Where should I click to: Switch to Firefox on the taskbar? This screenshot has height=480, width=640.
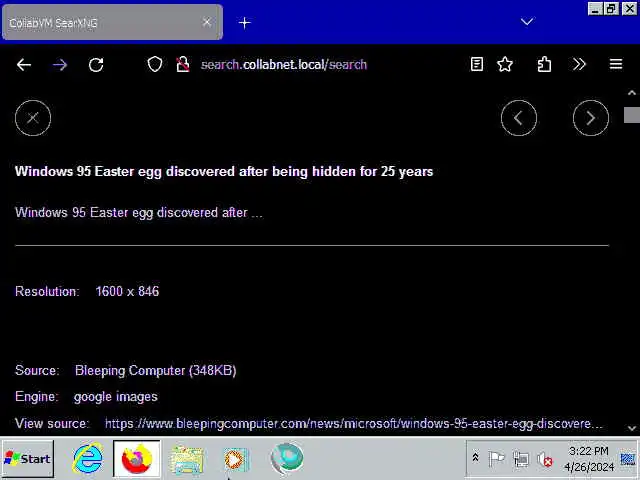(137, 459)
